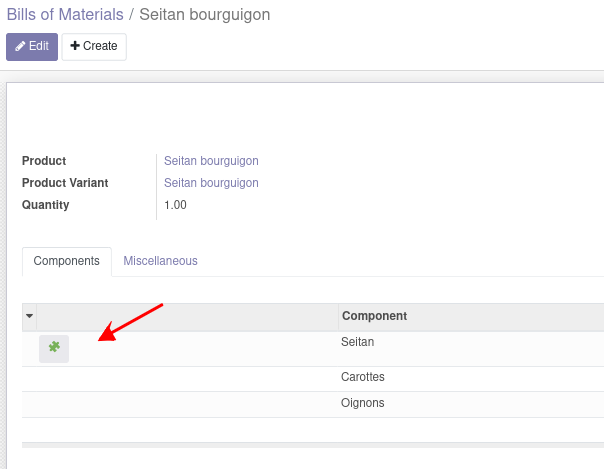604x469 pixels.
Task: Click the Product Variant field label
Action: [x=65, y=183]
